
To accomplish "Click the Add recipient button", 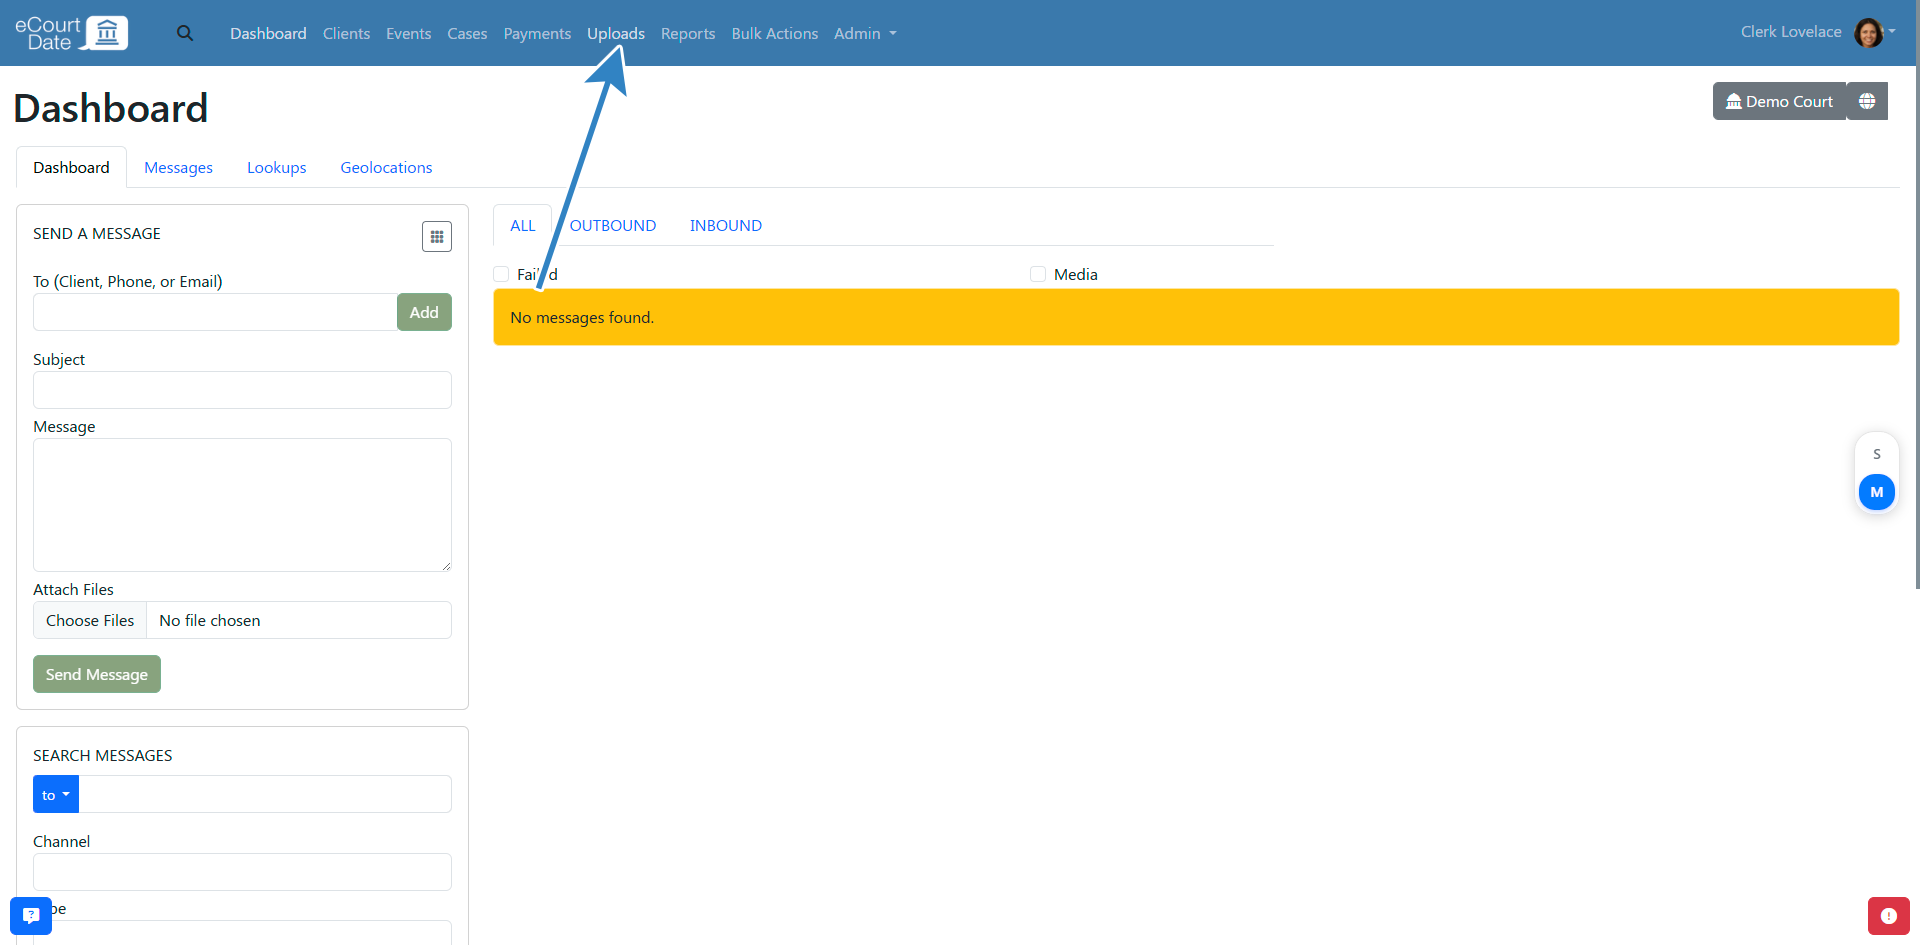I will [x=424, y=312].
